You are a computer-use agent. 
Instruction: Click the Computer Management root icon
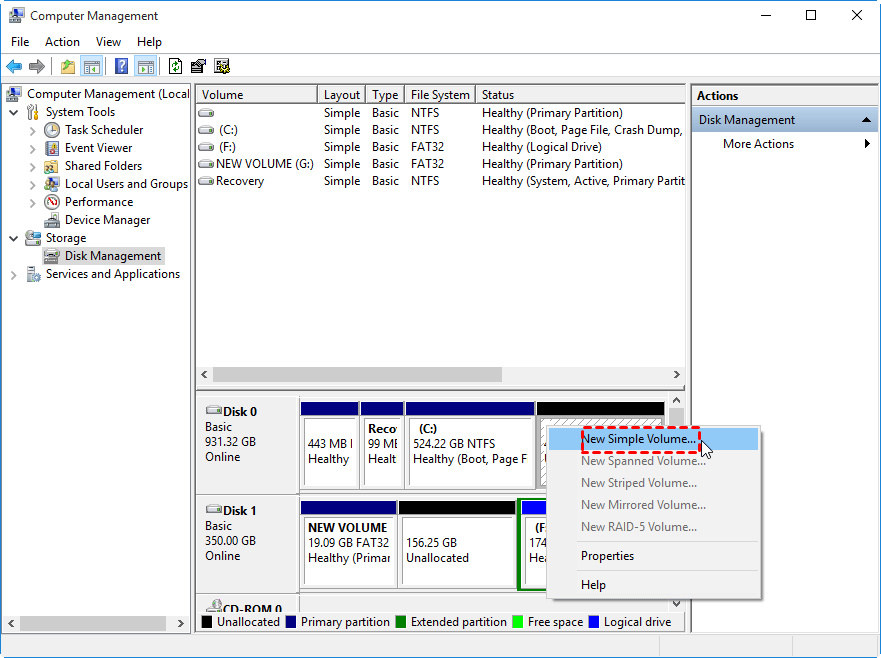click(14, 94)
